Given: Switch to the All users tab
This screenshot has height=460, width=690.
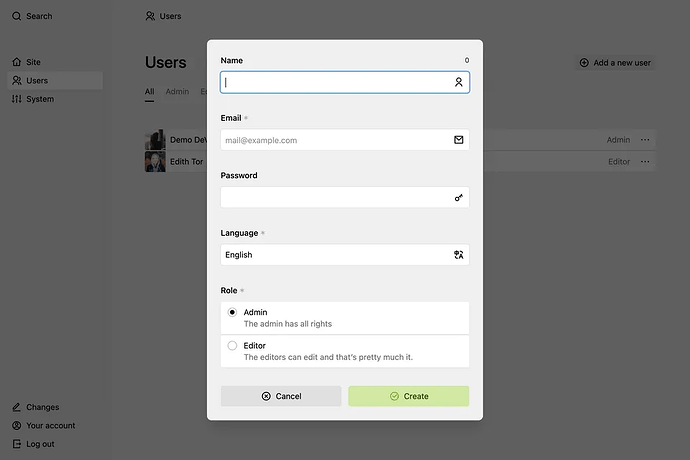Looking at the screenshot, I should [149, 92].
